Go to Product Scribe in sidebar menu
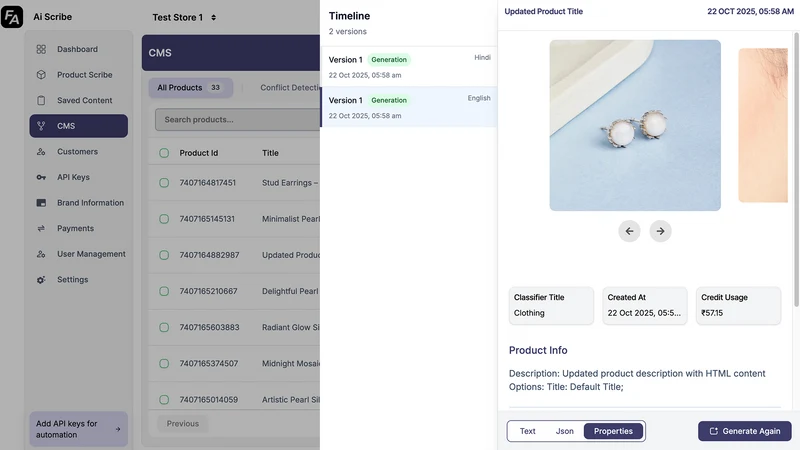The width and height of the screenshot is (800, 450). coord(85,74)
